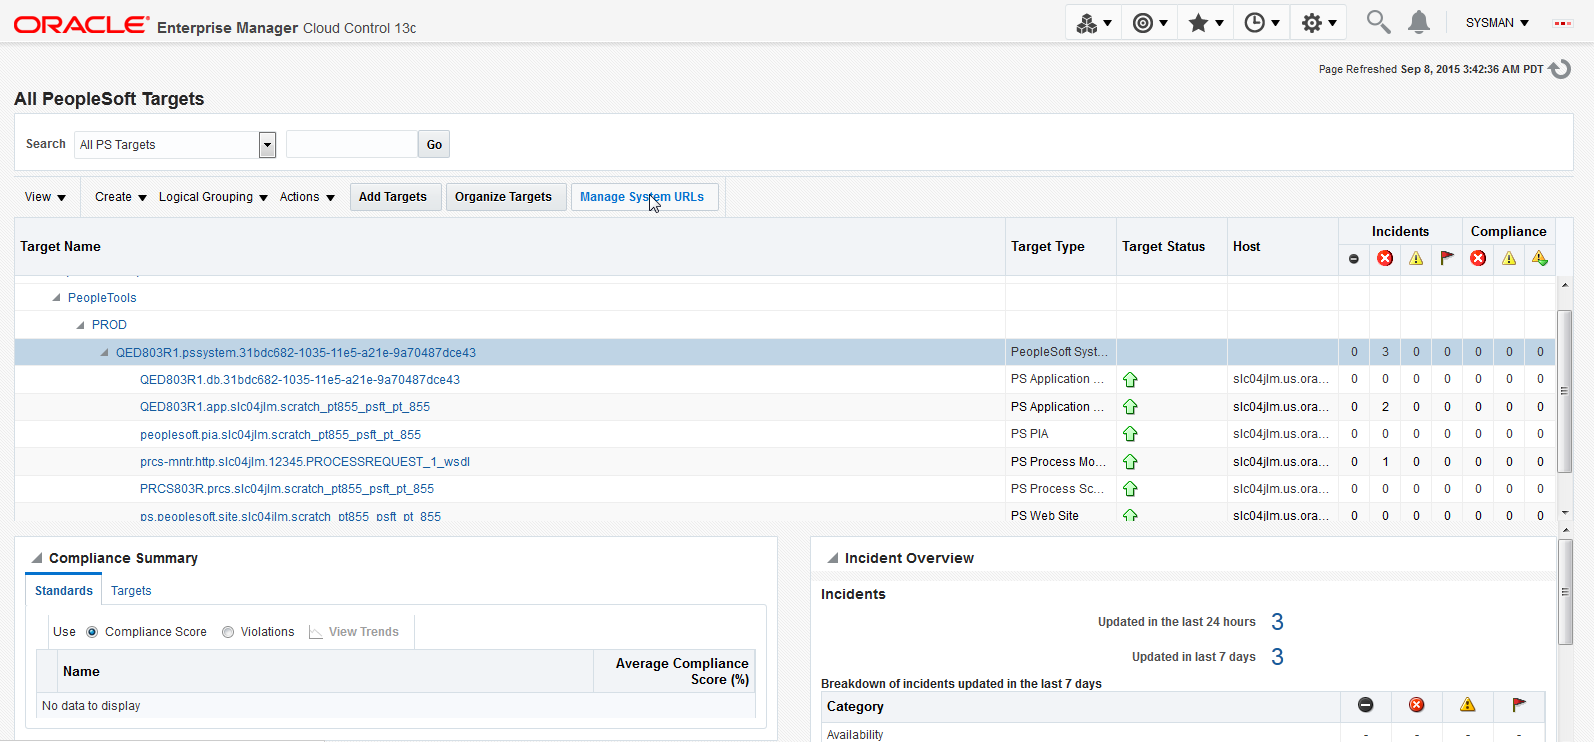This screenshot has height=742, width=1596.
Task: Click the targets table vertical scrollbar
Action: [x=1565, y=390]
